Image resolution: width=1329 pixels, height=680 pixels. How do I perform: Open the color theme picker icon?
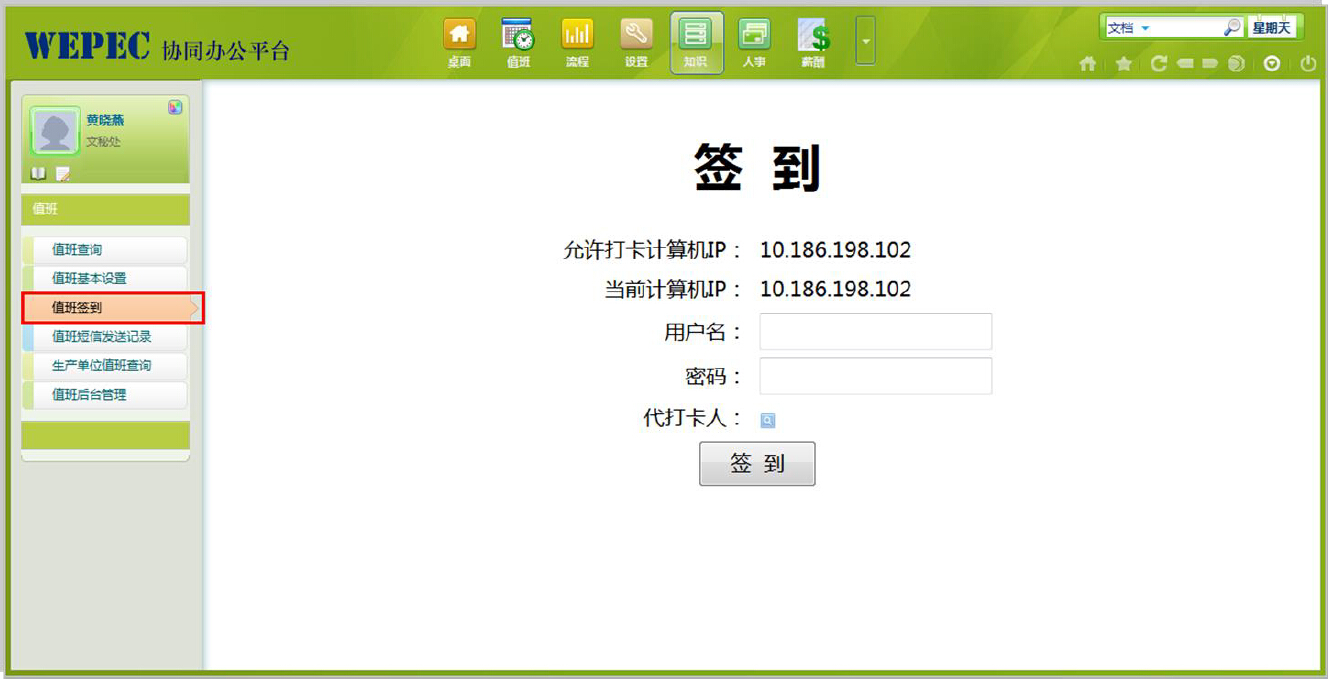[x=175, y=107]
